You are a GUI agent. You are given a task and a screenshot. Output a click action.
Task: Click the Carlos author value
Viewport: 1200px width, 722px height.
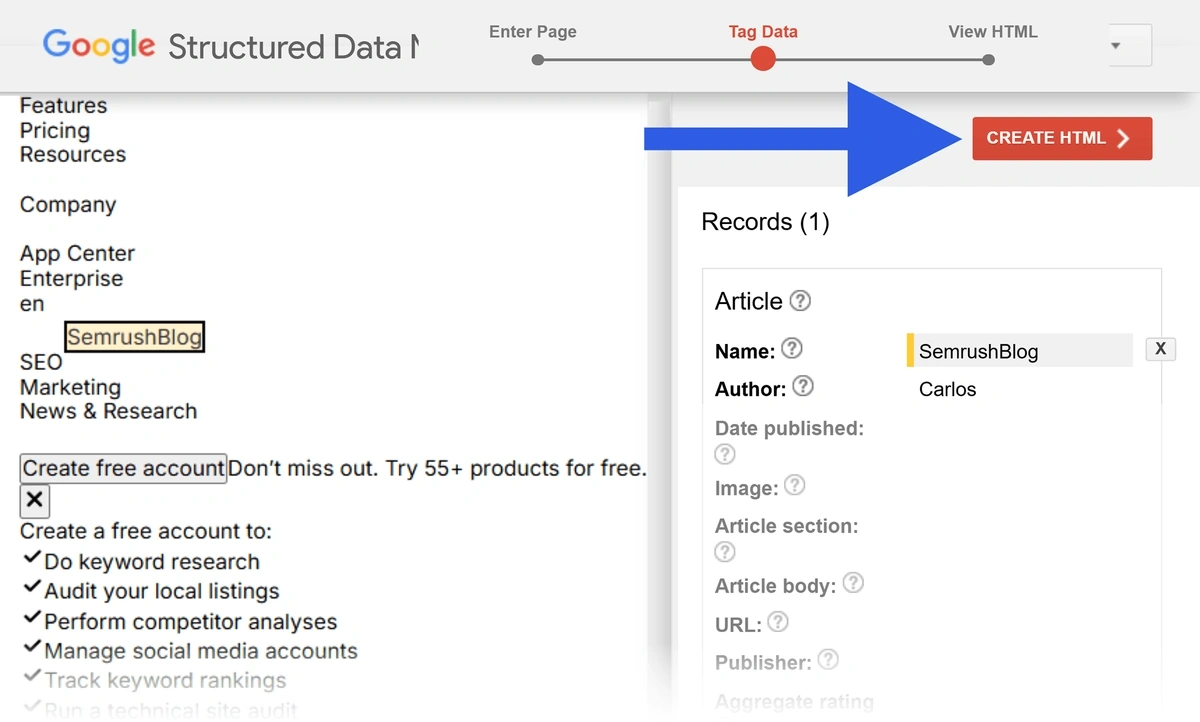pyautogui.click(x=947, y=389)
